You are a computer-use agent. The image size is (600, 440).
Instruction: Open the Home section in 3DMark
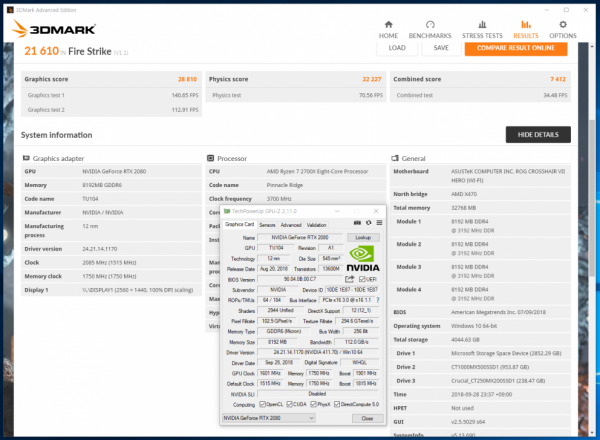(388, 29)
